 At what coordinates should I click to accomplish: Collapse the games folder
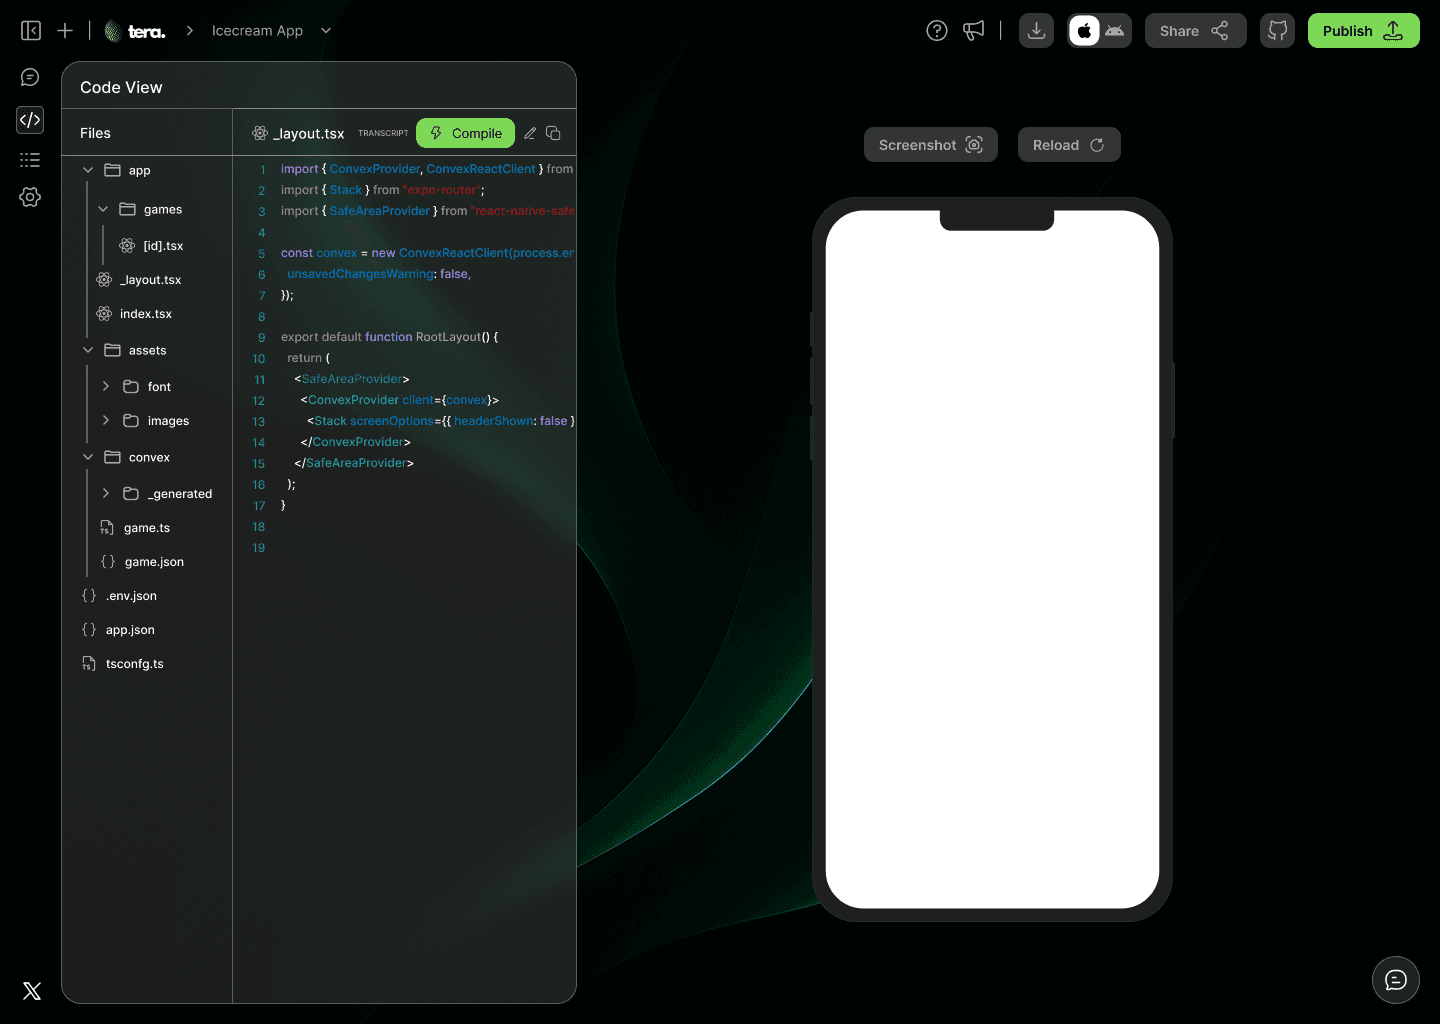coord(103,209)
